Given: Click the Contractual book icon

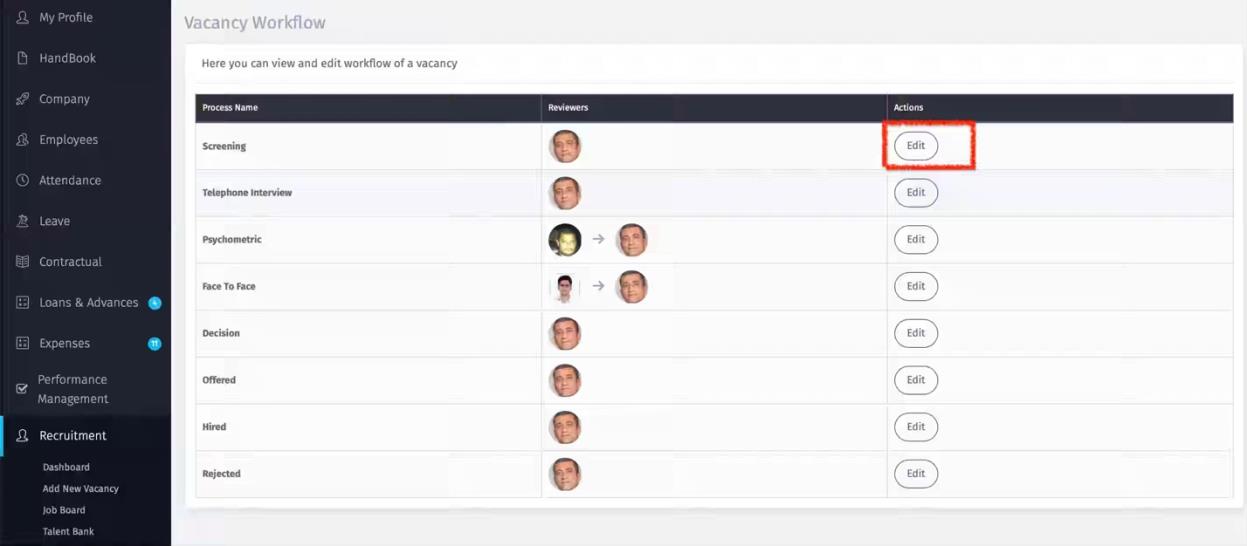Looking at the screenshot, I should click(22, 262).
